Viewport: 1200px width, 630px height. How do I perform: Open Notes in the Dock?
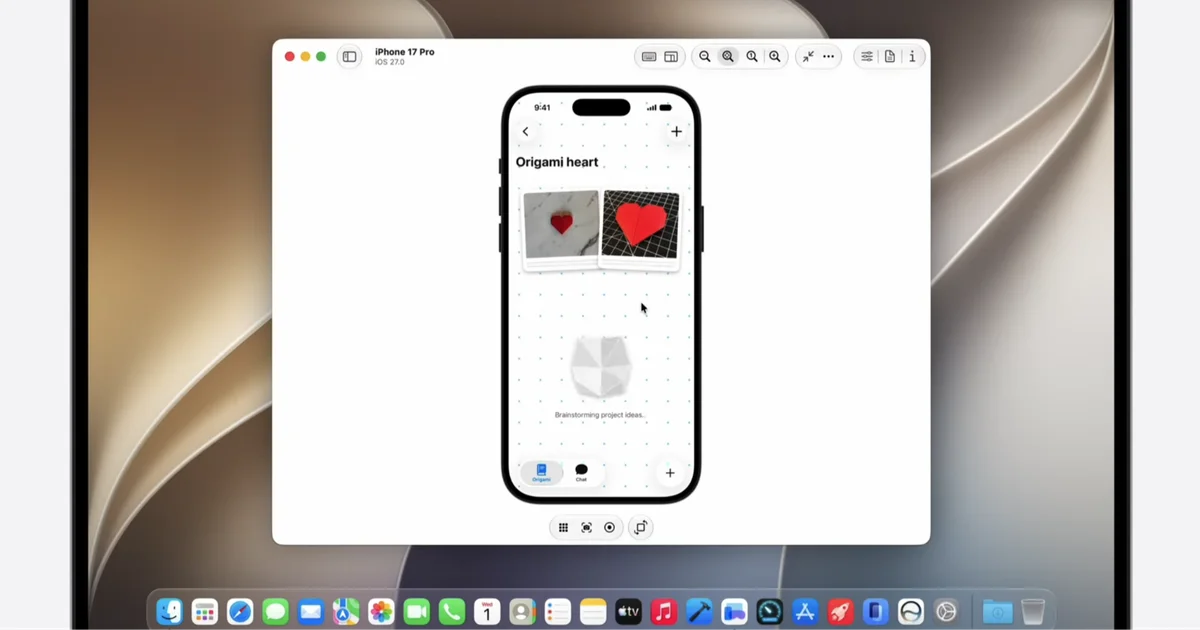[593, 611]
